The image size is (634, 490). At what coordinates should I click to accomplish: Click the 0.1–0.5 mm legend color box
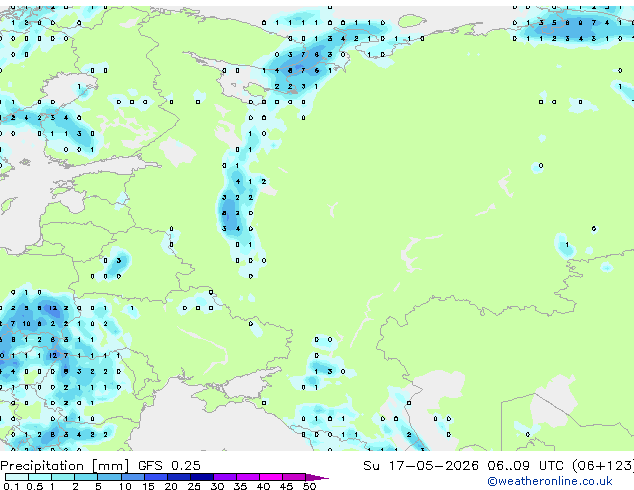pyautogui.click(x=17, y=477)
